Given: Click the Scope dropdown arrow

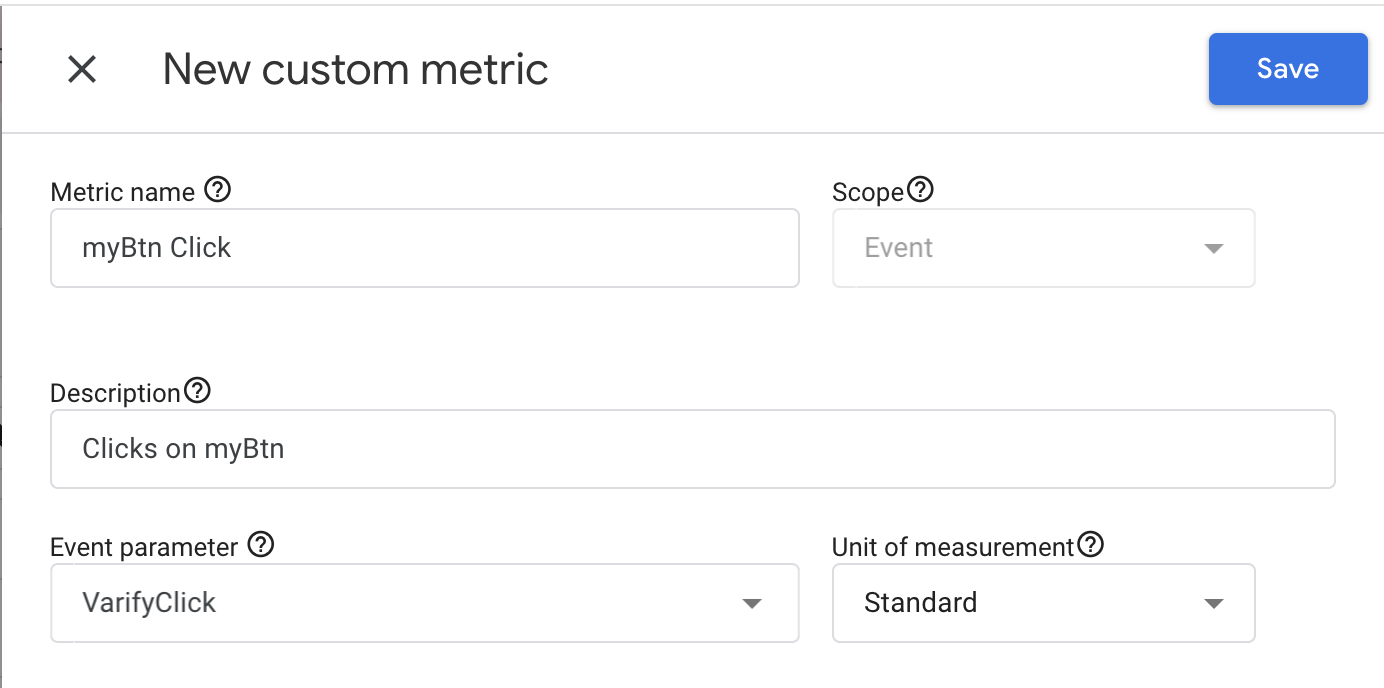Looking at the screenshot, I should tap(1214, 249).
